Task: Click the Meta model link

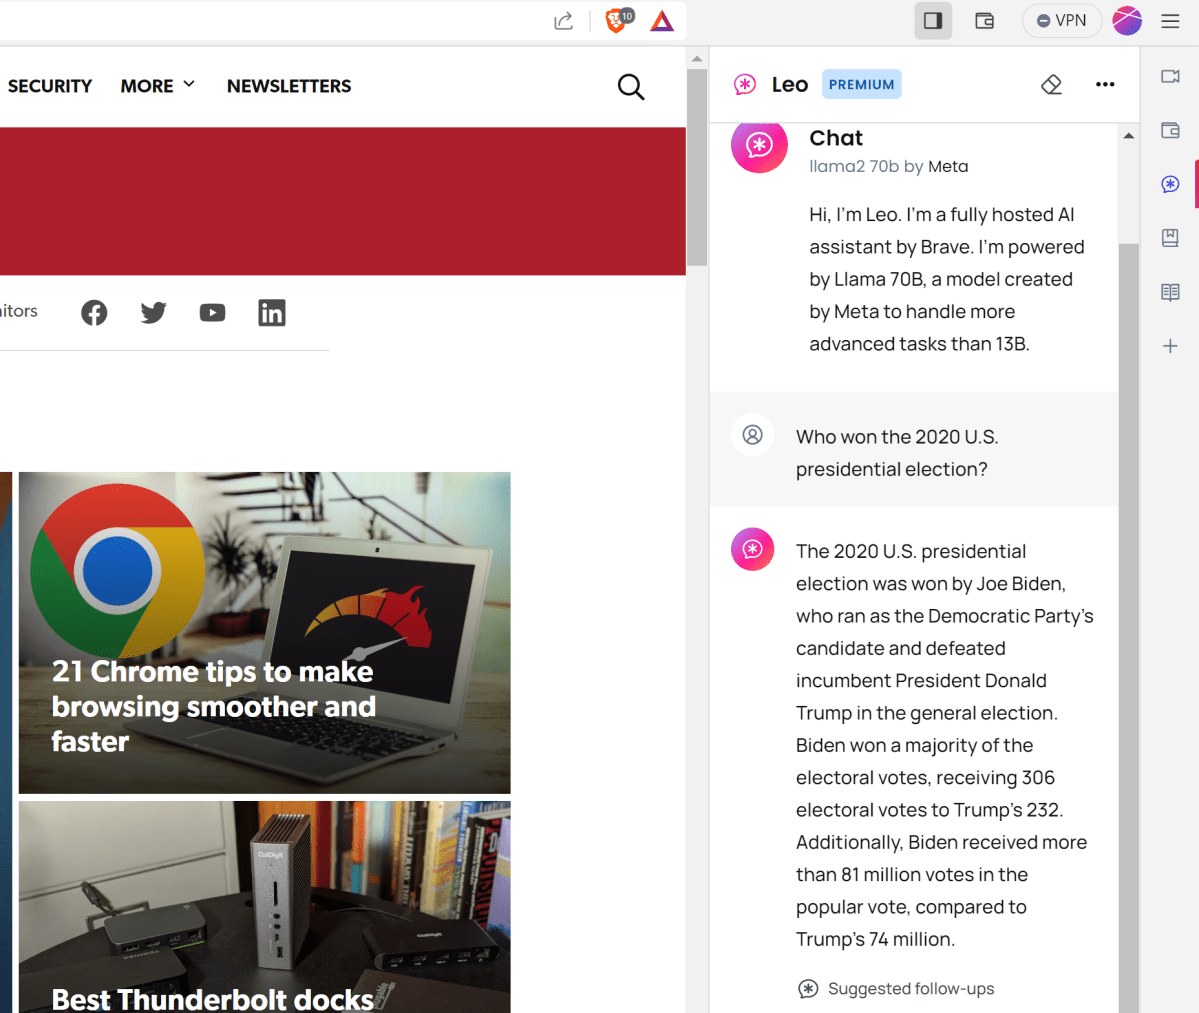Action: (x=948, y=167)
